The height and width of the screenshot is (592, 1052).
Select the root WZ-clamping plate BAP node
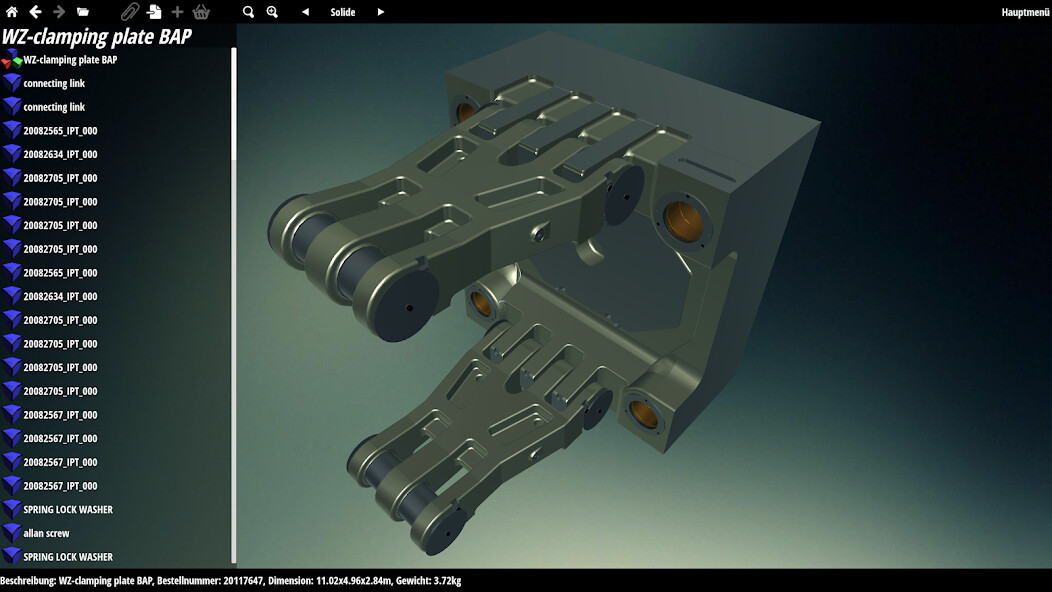[70, 60]
